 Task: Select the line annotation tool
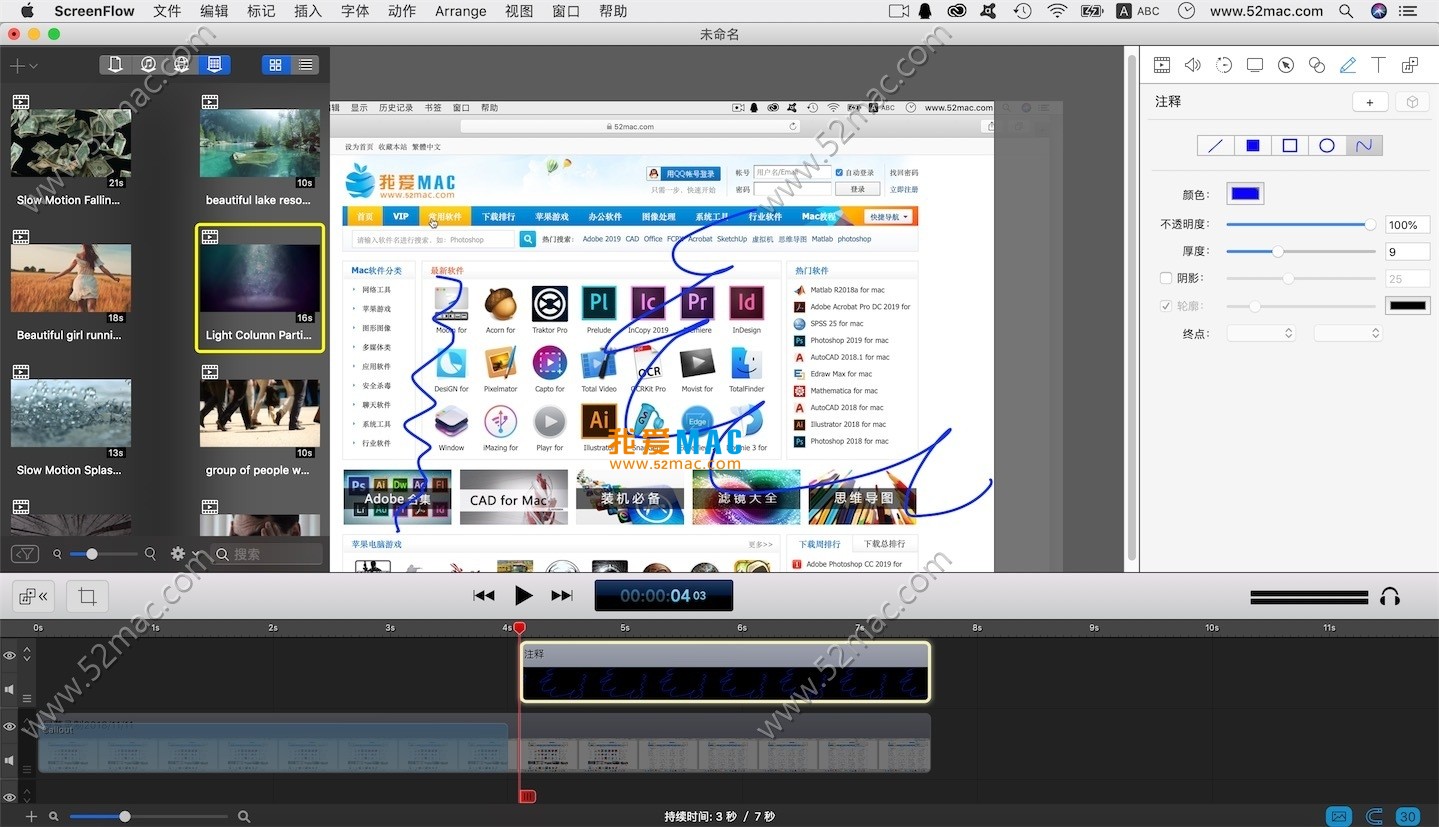[x=1216, y=146]
